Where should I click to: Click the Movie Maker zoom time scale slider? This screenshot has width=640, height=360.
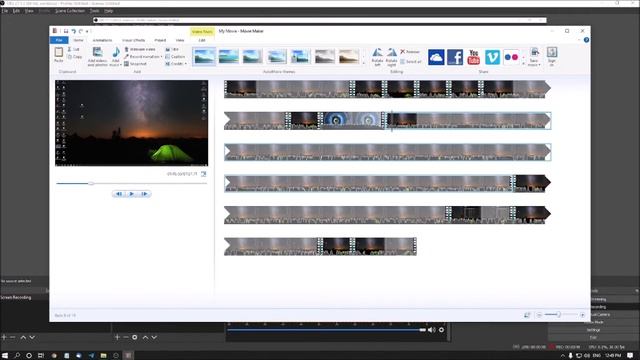pyautogui.click(x=560, y=315)
